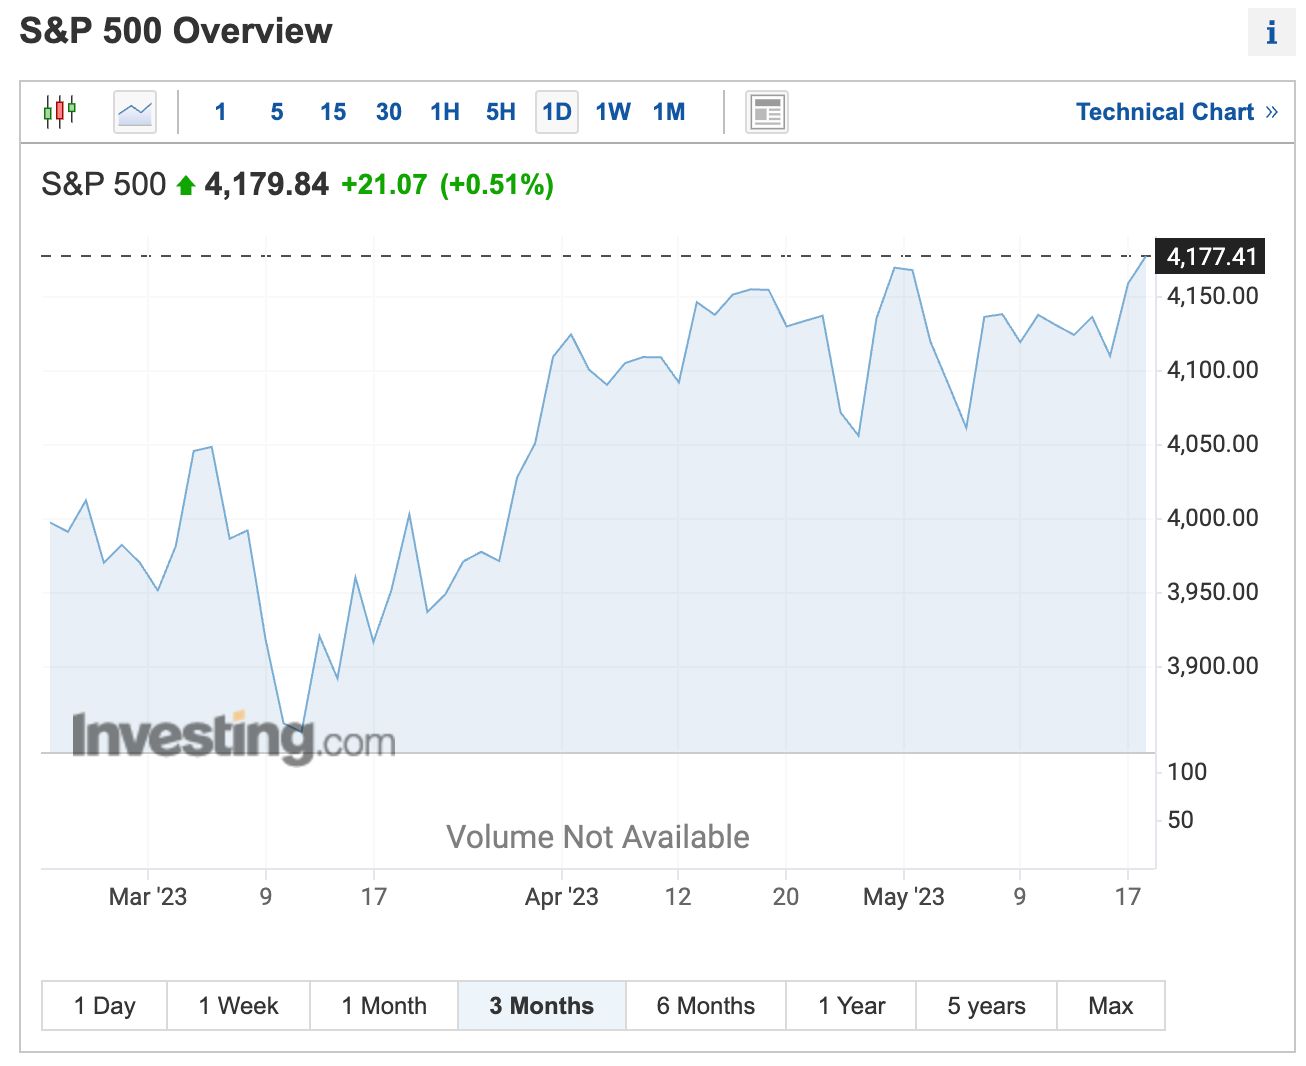Viewport: 1306px width, 1066px height.
Task: Show the 1 Week range
Action: coord(239,1006)
